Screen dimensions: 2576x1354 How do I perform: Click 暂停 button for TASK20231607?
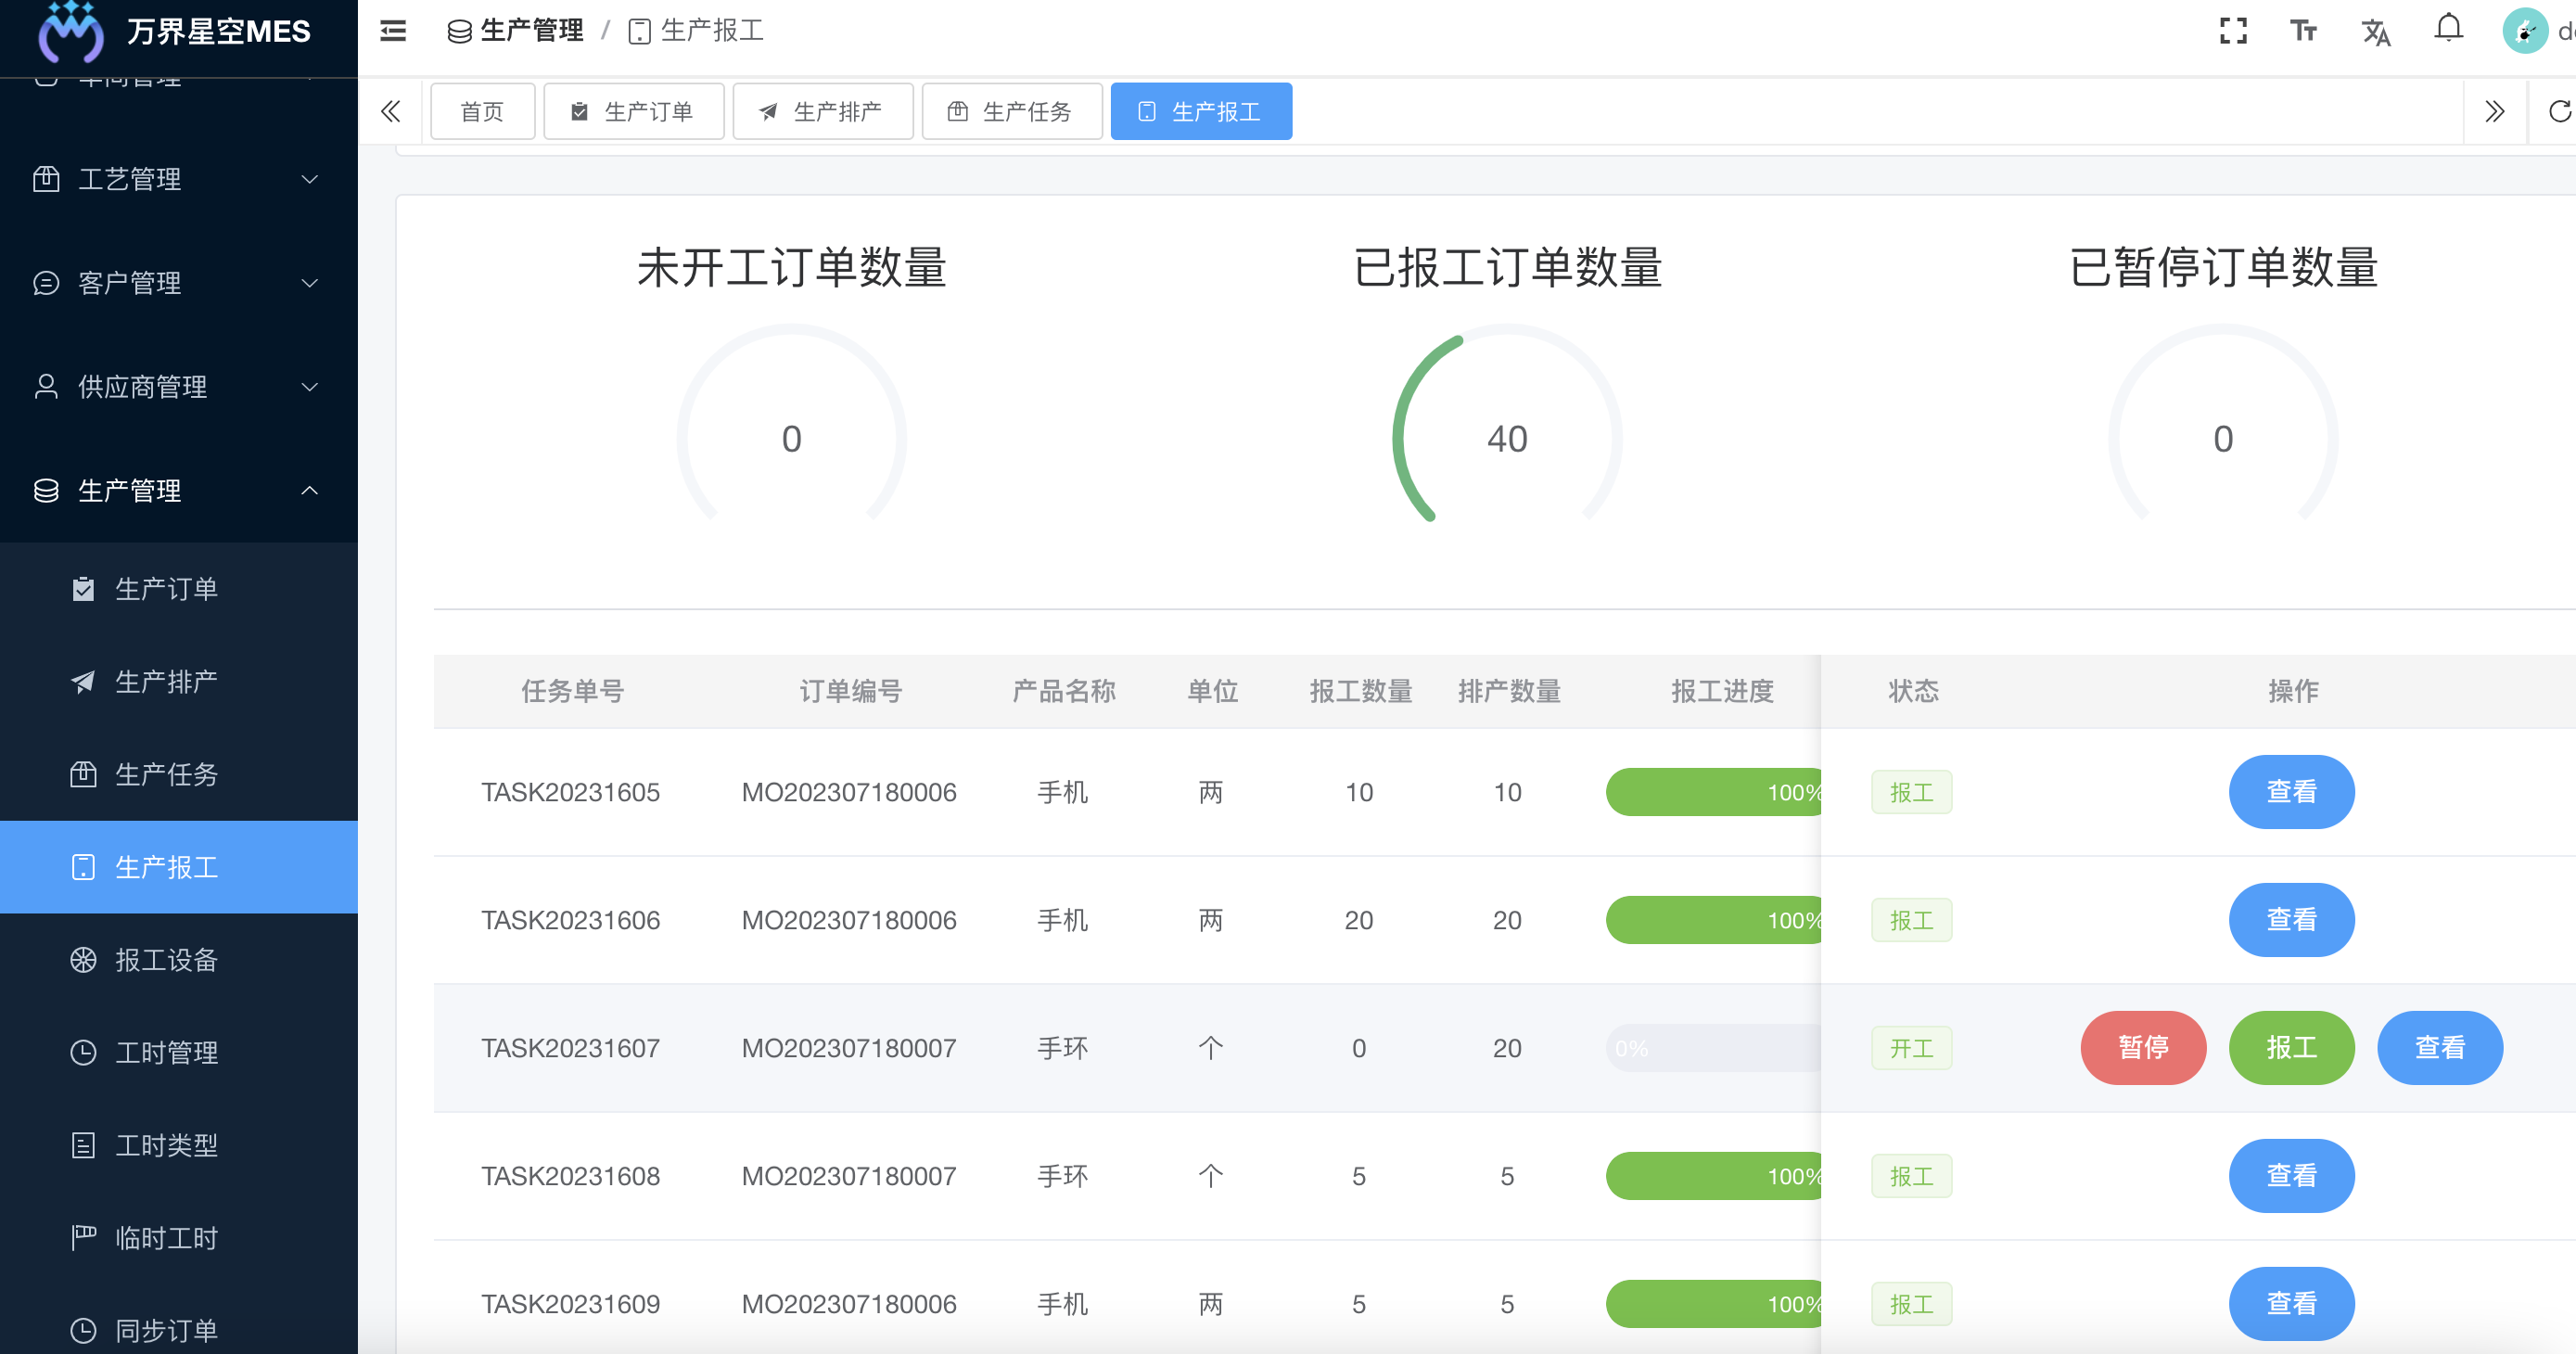coord(2142,1047)
